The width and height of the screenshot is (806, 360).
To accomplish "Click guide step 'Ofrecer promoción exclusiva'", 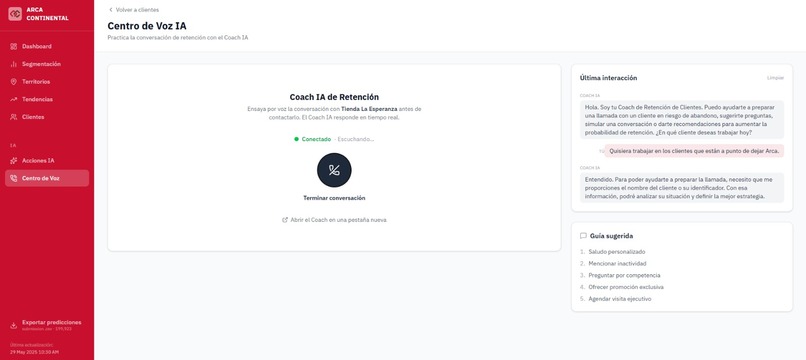I will [626, 287].
